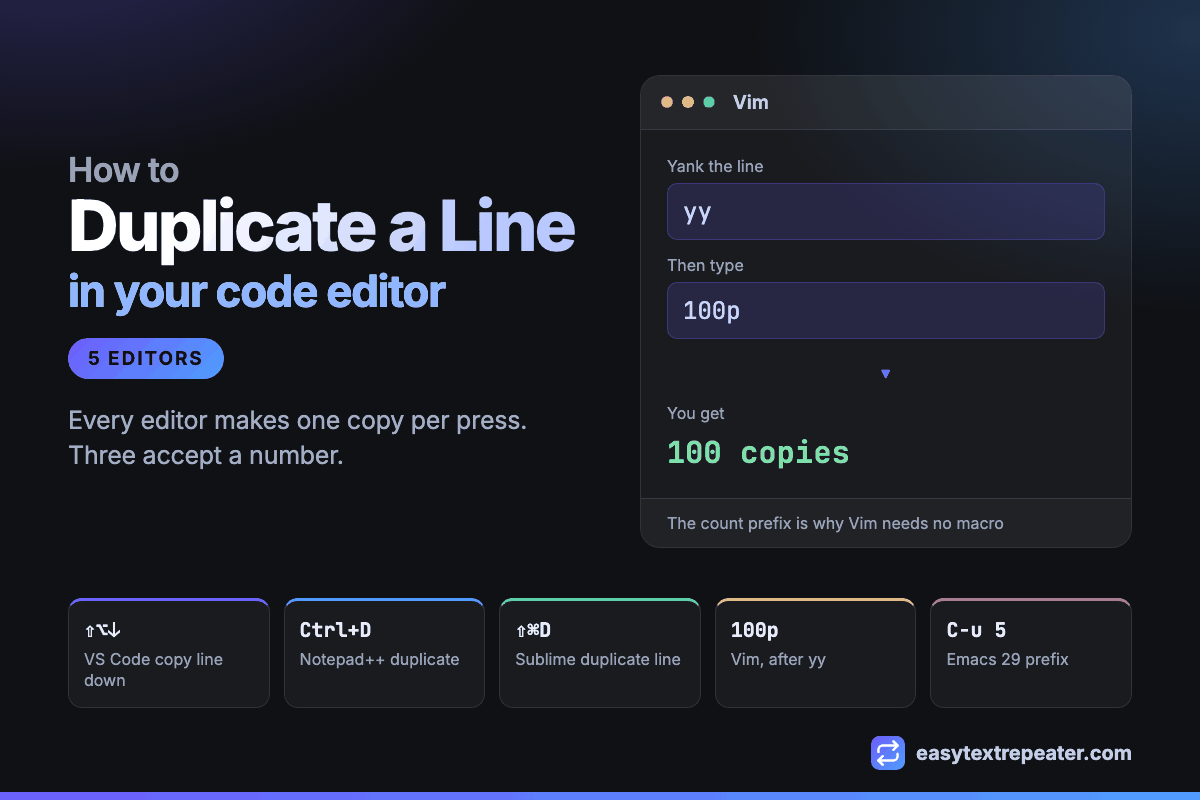
Task: Select the Ctrl+D Notepad++ duplicate card
Action: pyautogui.click(x=384, y=653)
